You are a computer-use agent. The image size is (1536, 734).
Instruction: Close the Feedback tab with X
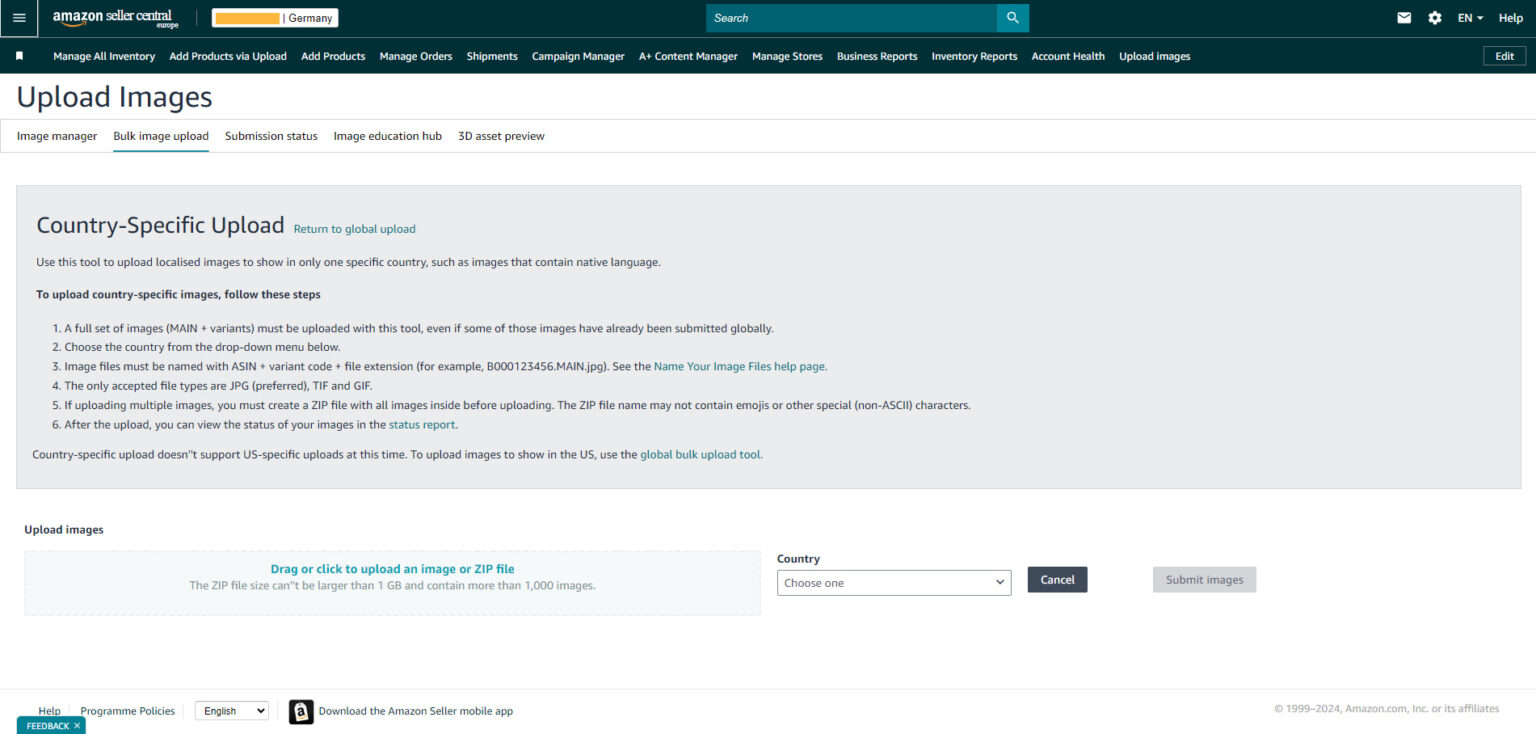click(77, 726)
